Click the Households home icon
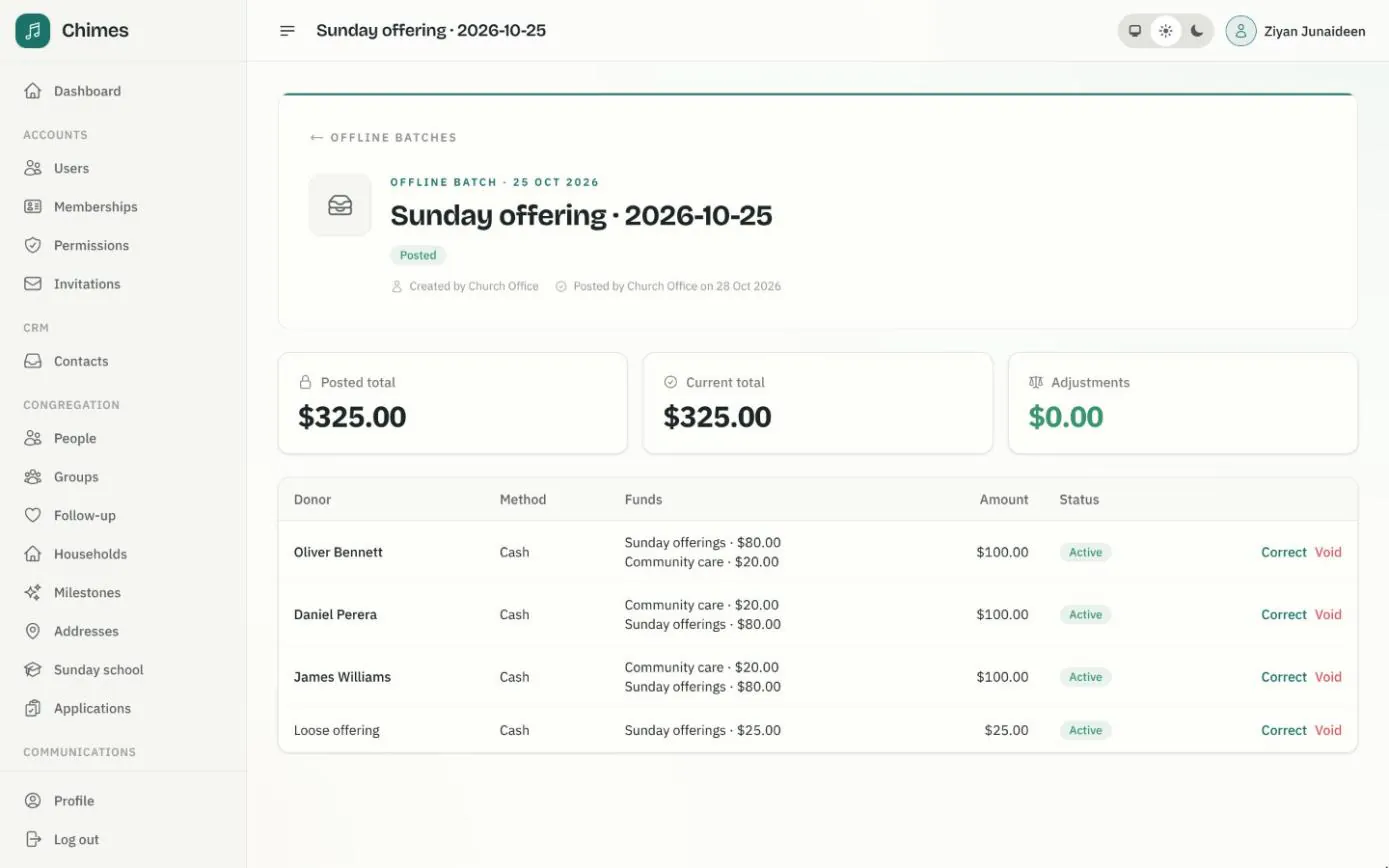This screenshot has height=868, width=1389. pos(33,554)
